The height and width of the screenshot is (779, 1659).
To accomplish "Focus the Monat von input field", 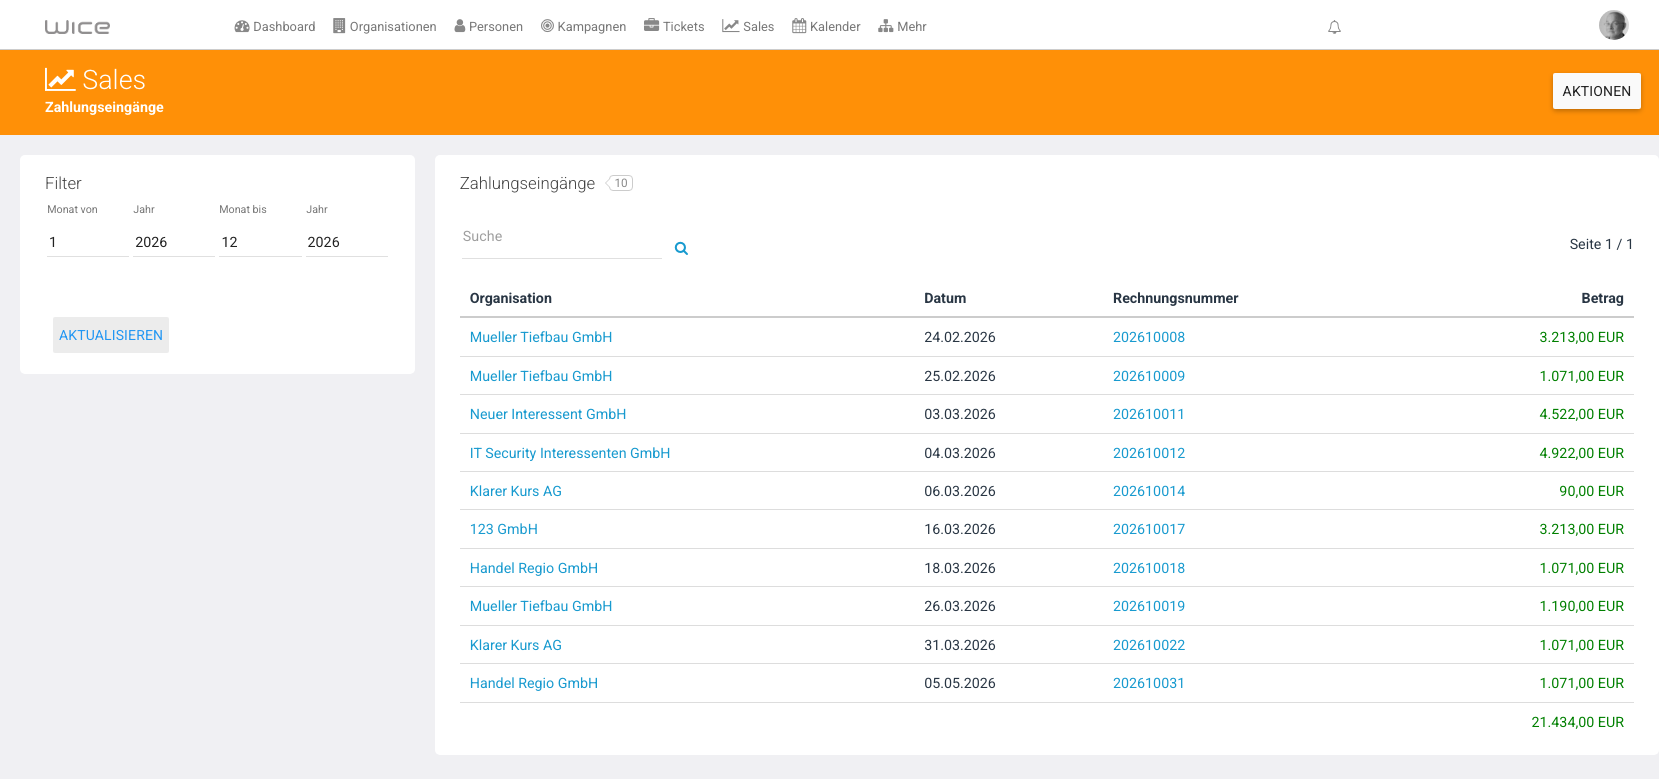I will click(x=88, y=242).
